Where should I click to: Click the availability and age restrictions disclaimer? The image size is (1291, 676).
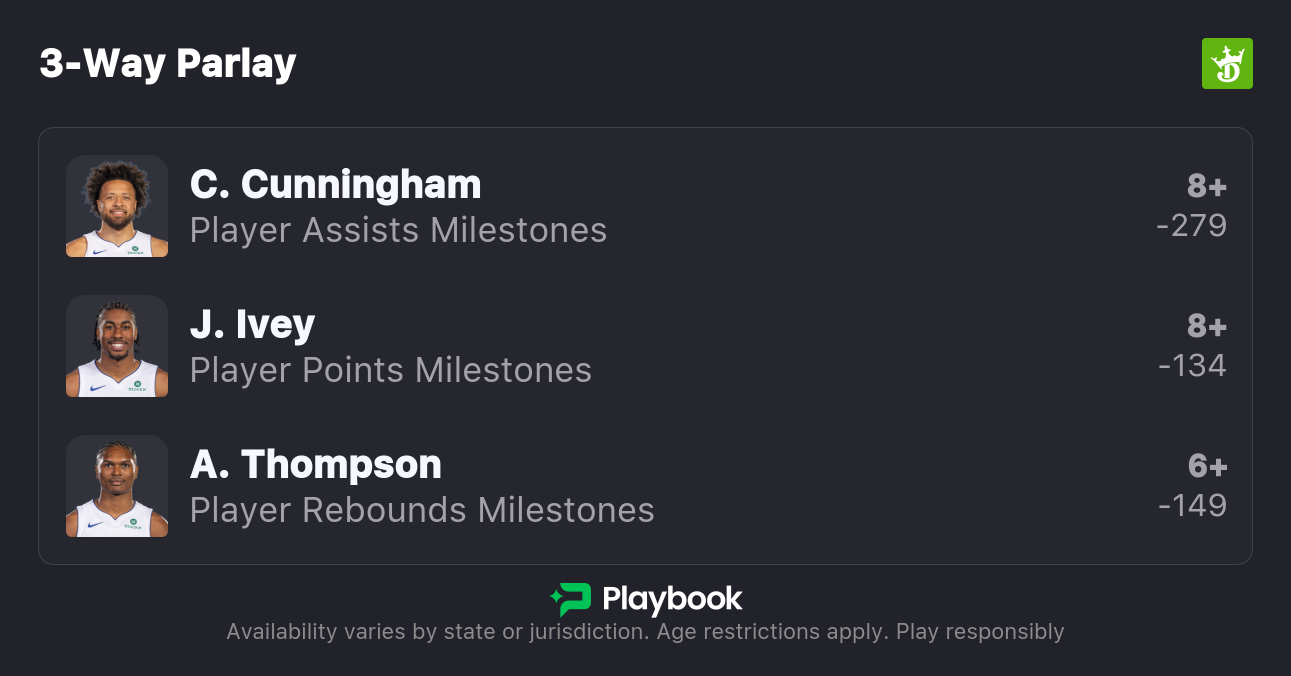[x=645, y=632]
